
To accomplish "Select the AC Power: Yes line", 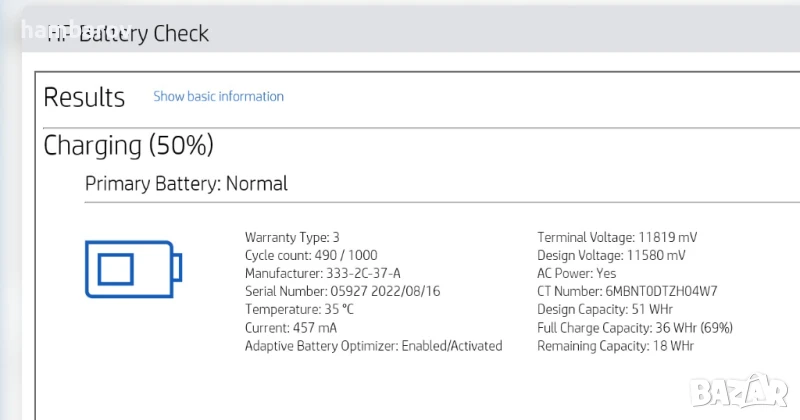I will coord(577,274).
